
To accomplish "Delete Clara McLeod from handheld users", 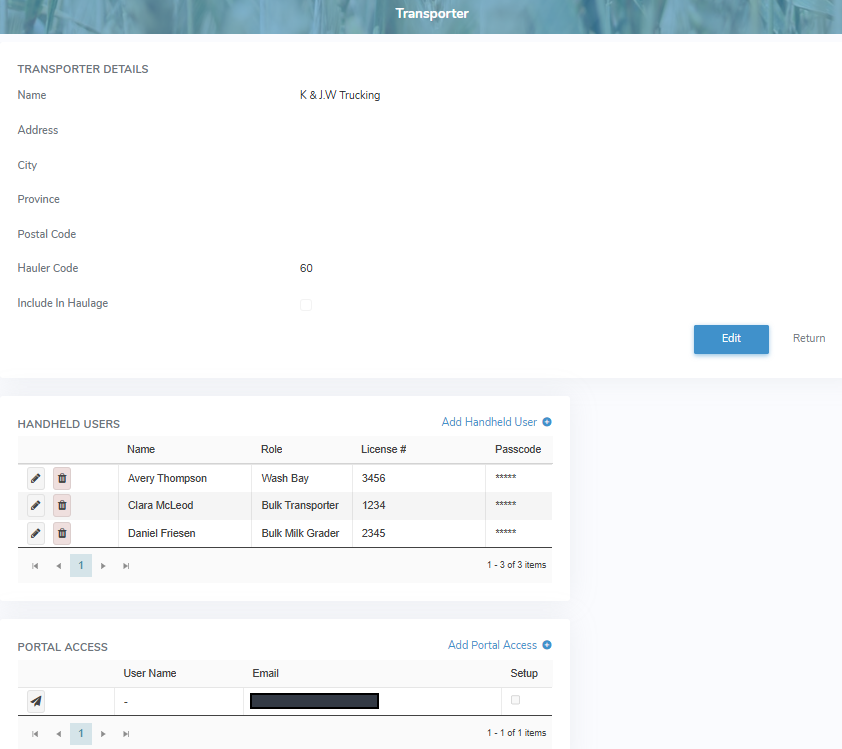I will [62, 505].
